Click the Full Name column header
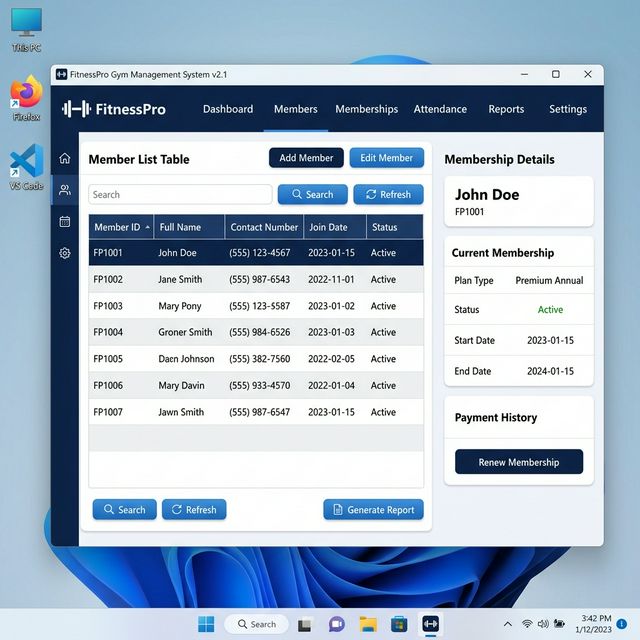Viewport: 640px width, 640px height. [189, 227]
